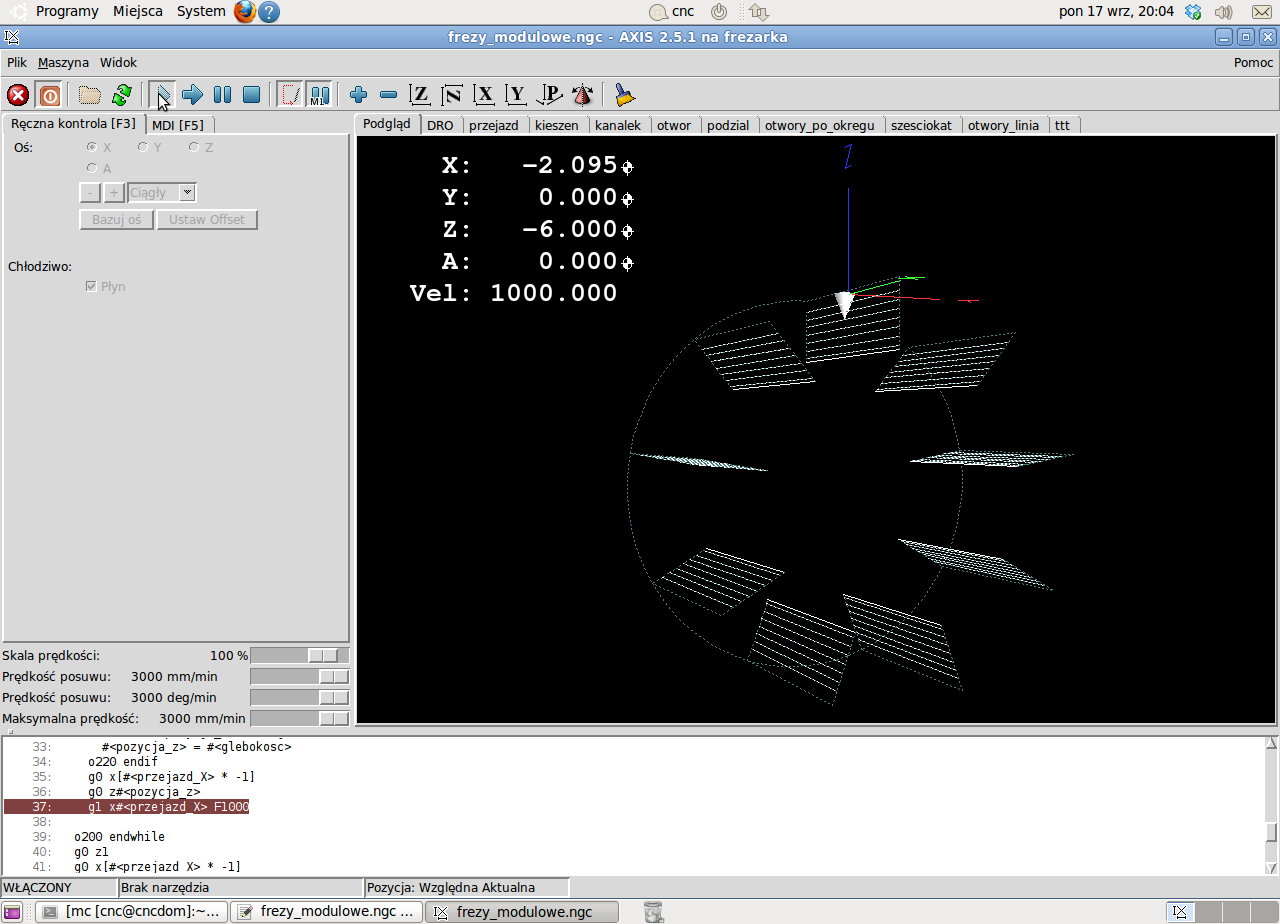The height and width of the screenshot is (924, 1280).
Task: Set front Y view
Action: 516,95
